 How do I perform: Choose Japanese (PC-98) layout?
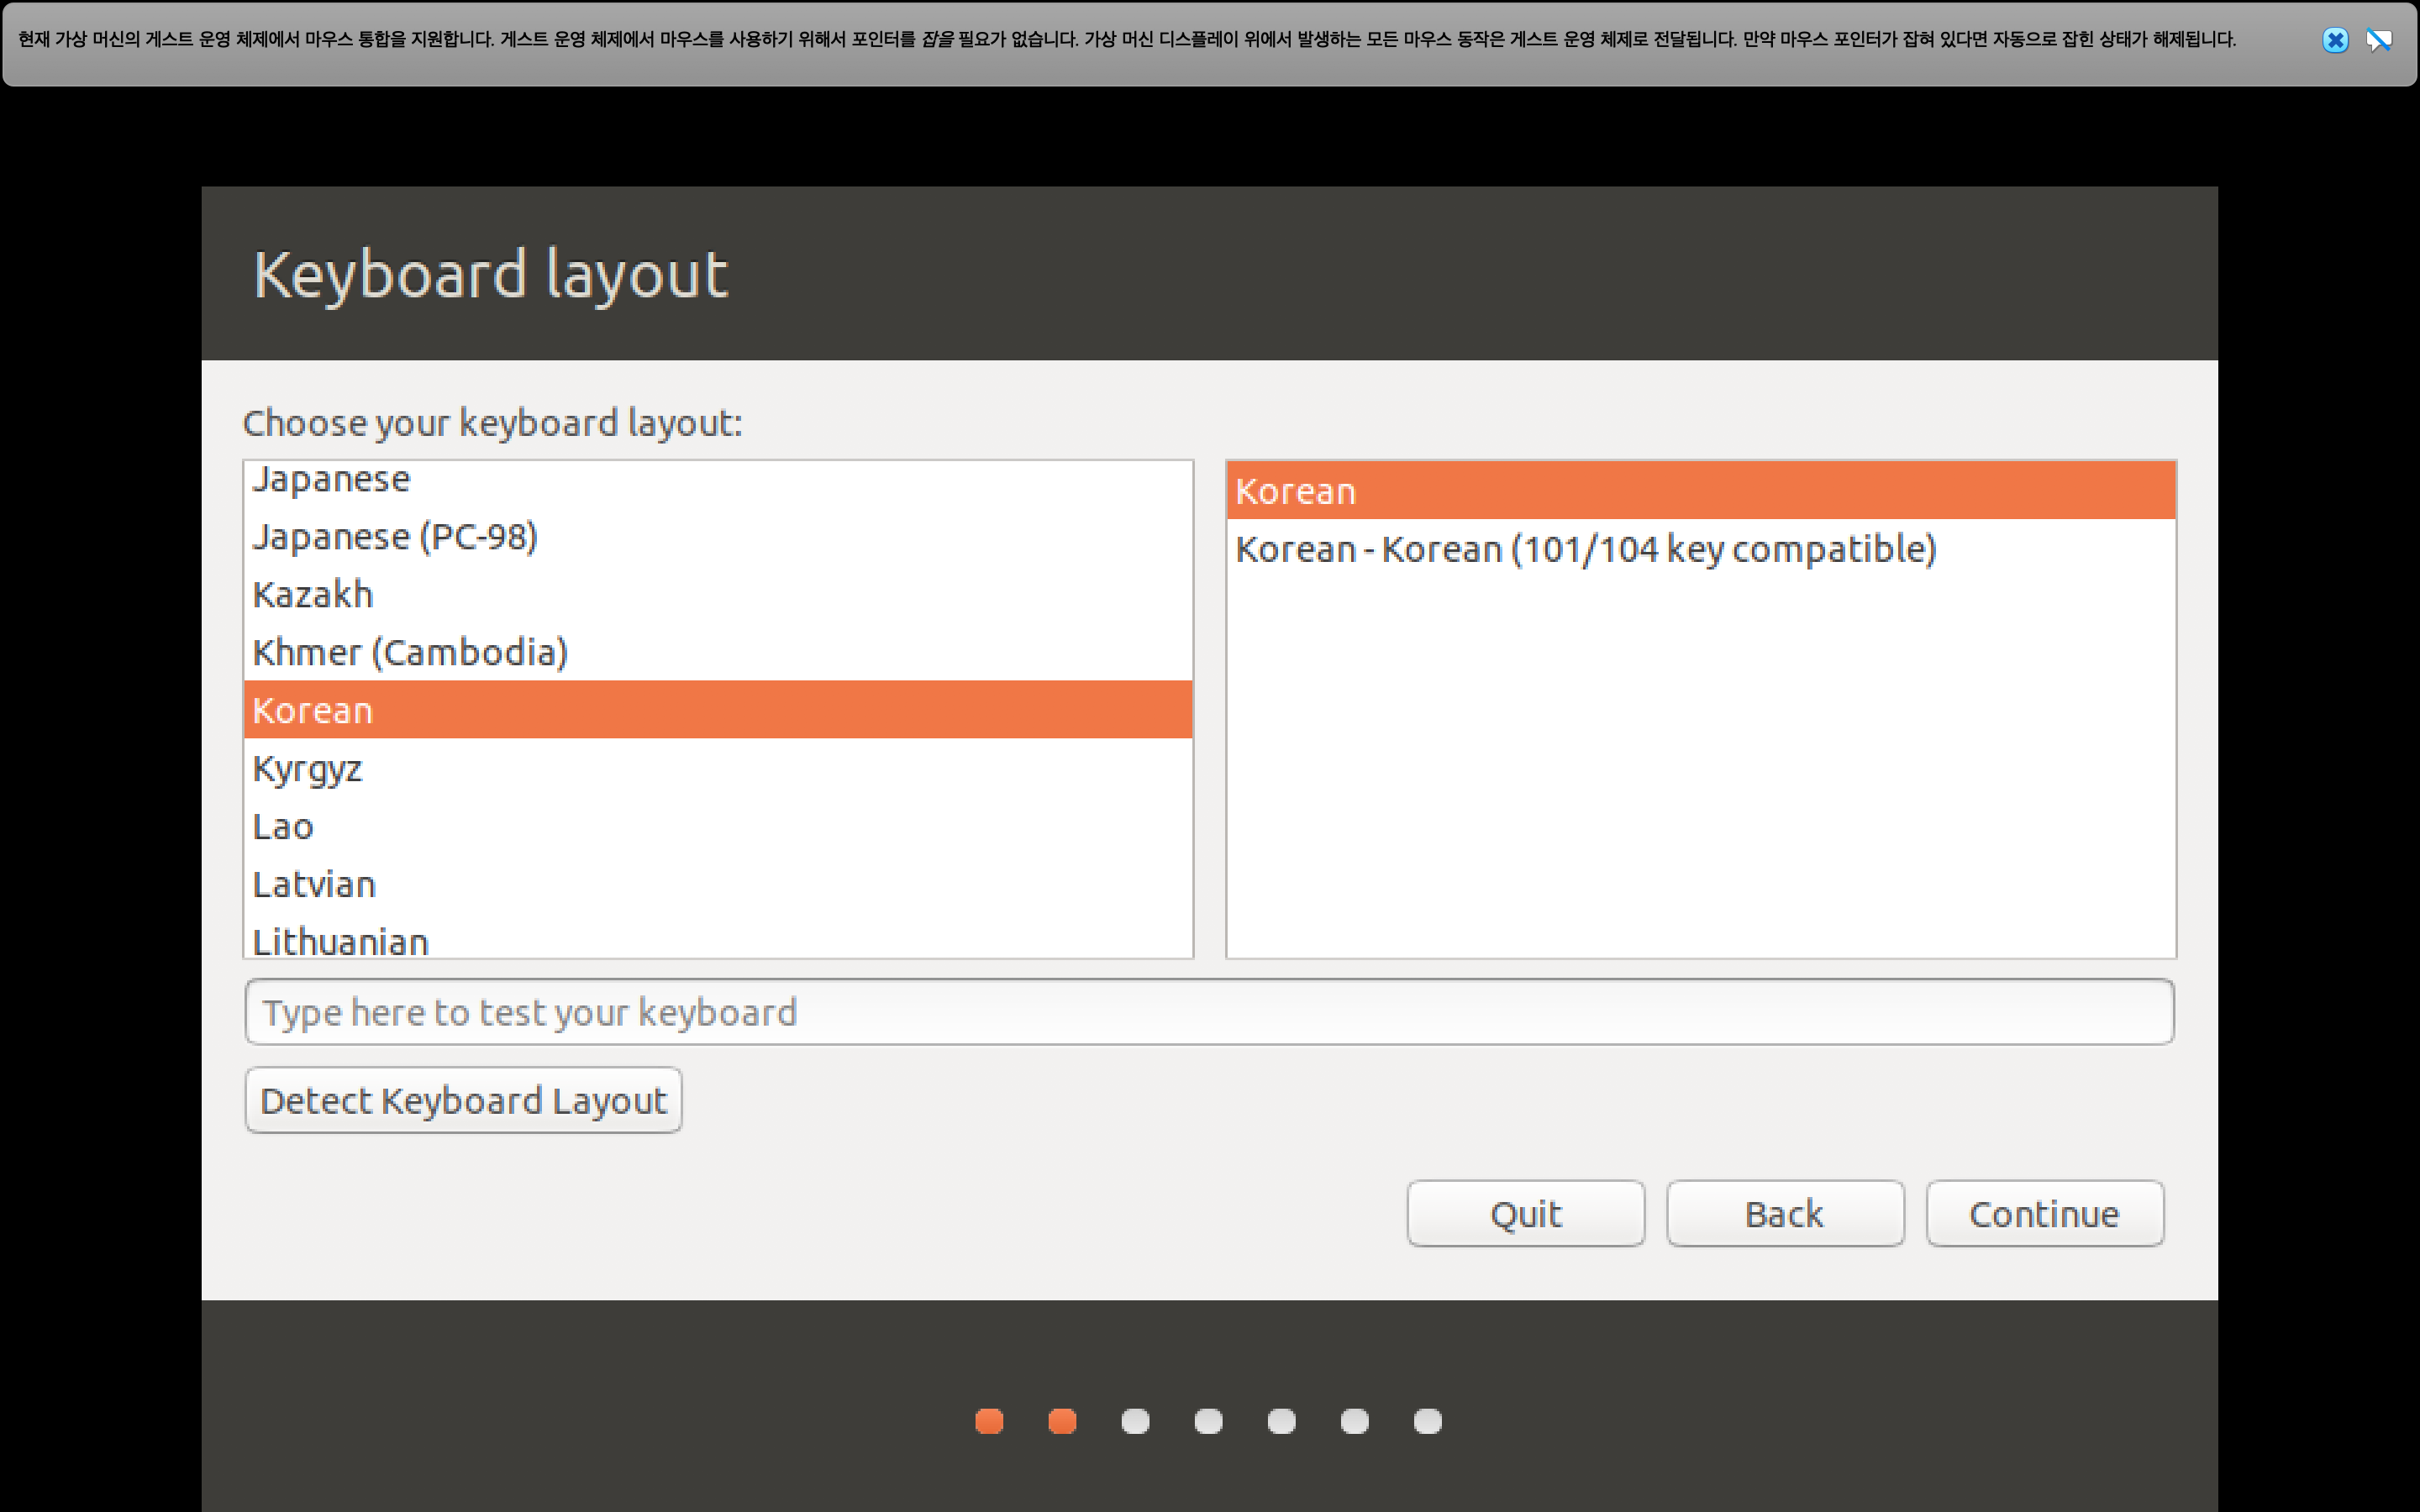[x=395, y=537]
